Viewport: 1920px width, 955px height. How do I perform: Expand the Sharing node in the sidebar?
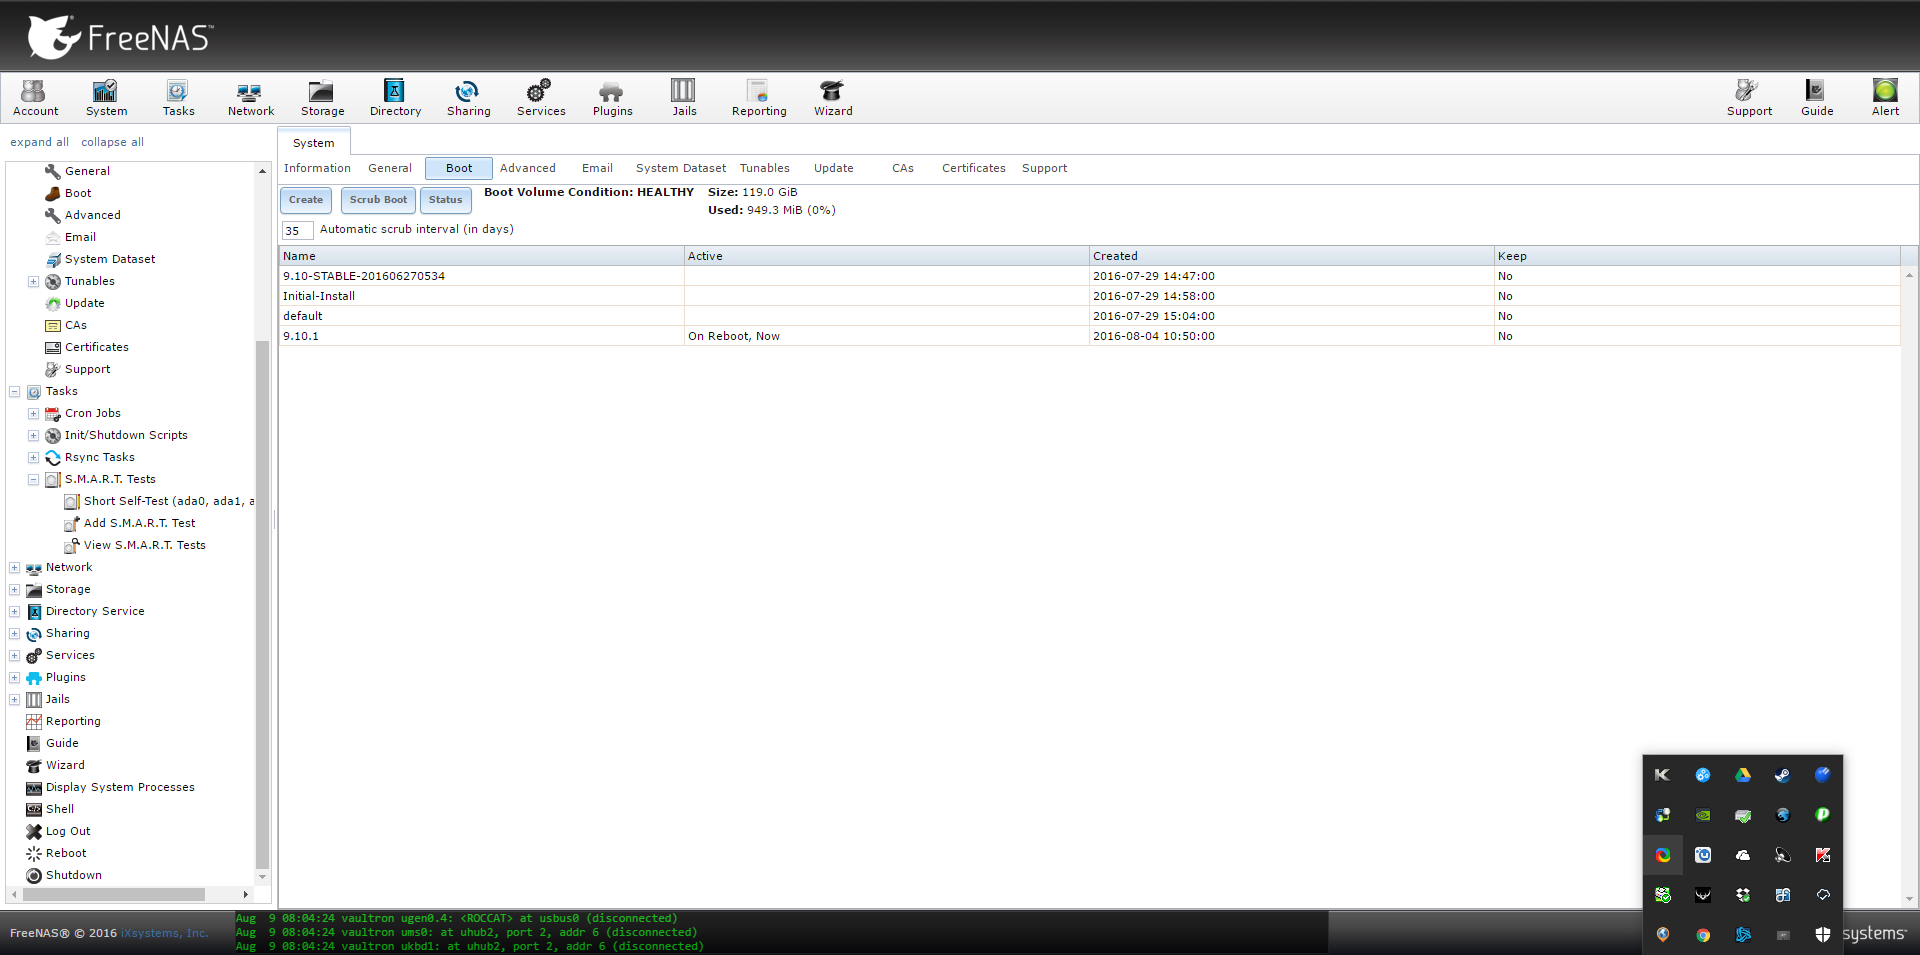click(x=14, y=634)
